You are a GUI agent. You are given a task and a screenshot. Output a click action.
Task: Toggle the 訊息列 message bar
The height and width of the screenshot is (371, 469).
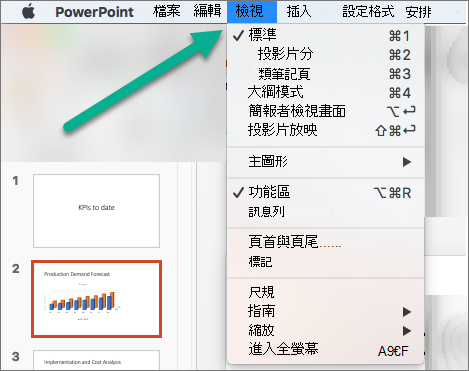(x=325, y=212)
